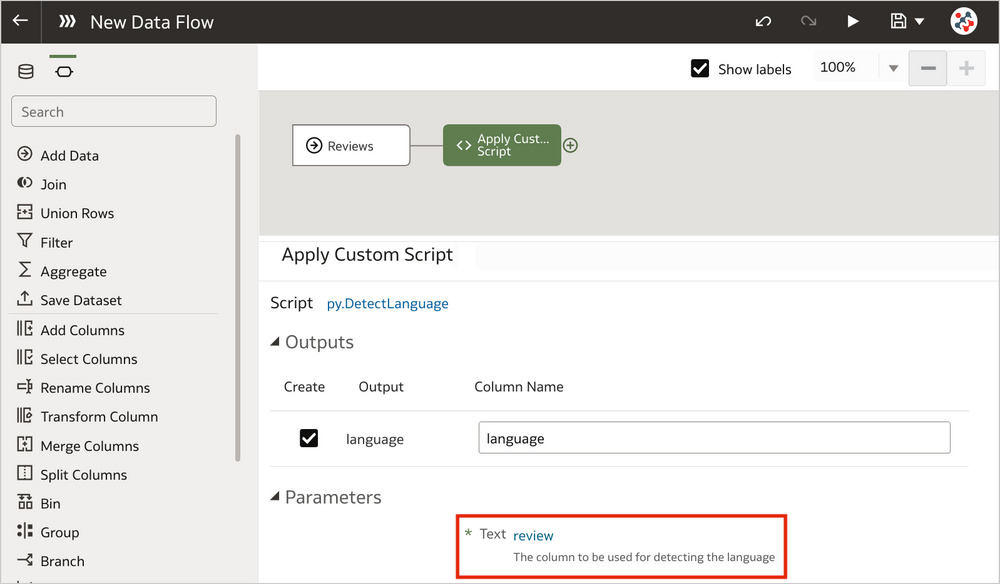
Task: Switch to the data sources tab
Action: point(25,71)
